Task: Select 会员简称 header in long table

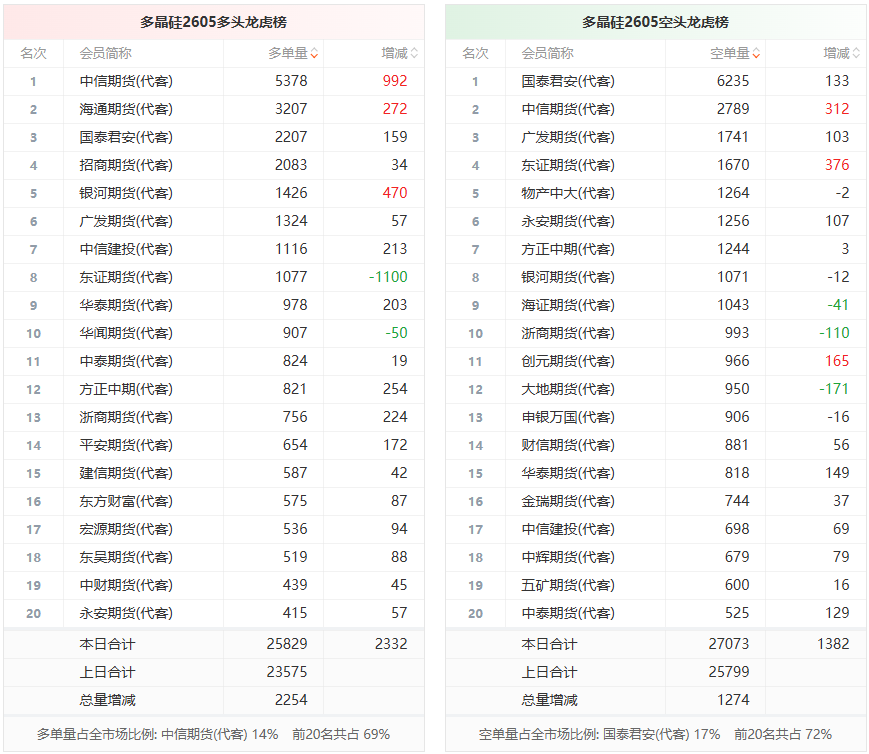Action: tap(105, 54)
